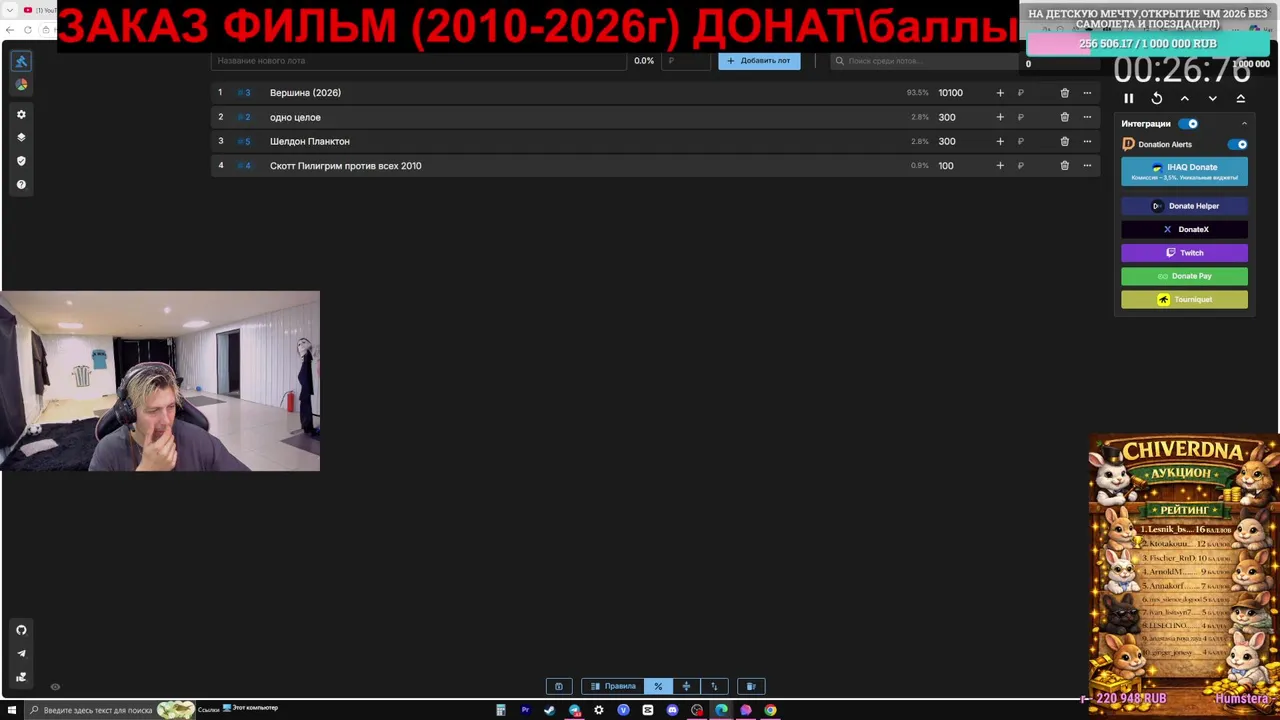The width and height of the screenshot is (1280, 720).
Task: Open the layers icon in sidebar
Action: click(21, 137)
